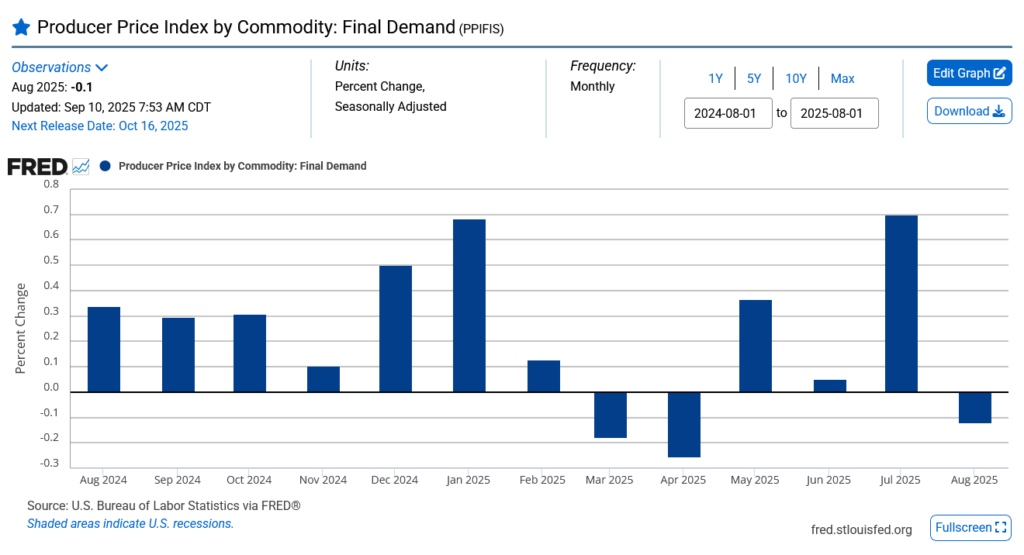1024x555 pixels.
Task: Click the blue favorite star icon
Action: (21, 28)
